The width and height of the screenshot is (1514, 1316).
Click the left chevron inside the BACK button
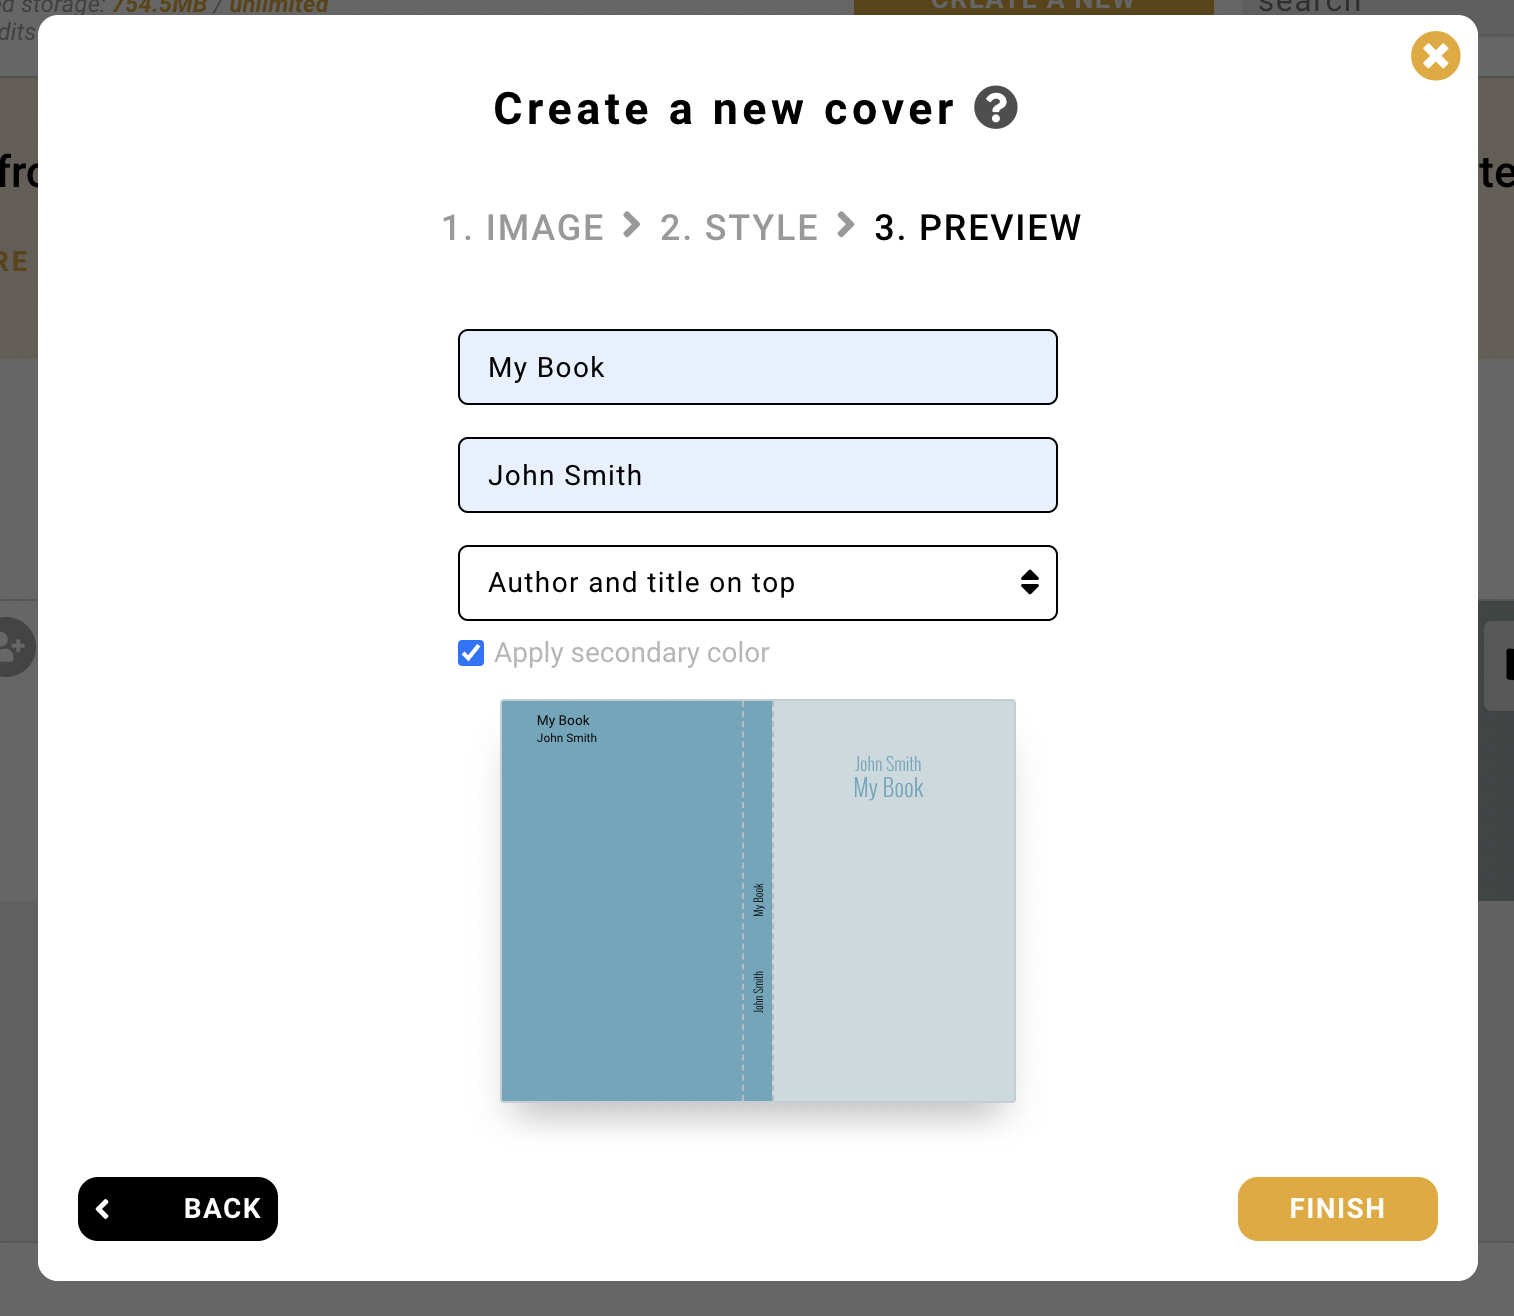(103, 1209)
